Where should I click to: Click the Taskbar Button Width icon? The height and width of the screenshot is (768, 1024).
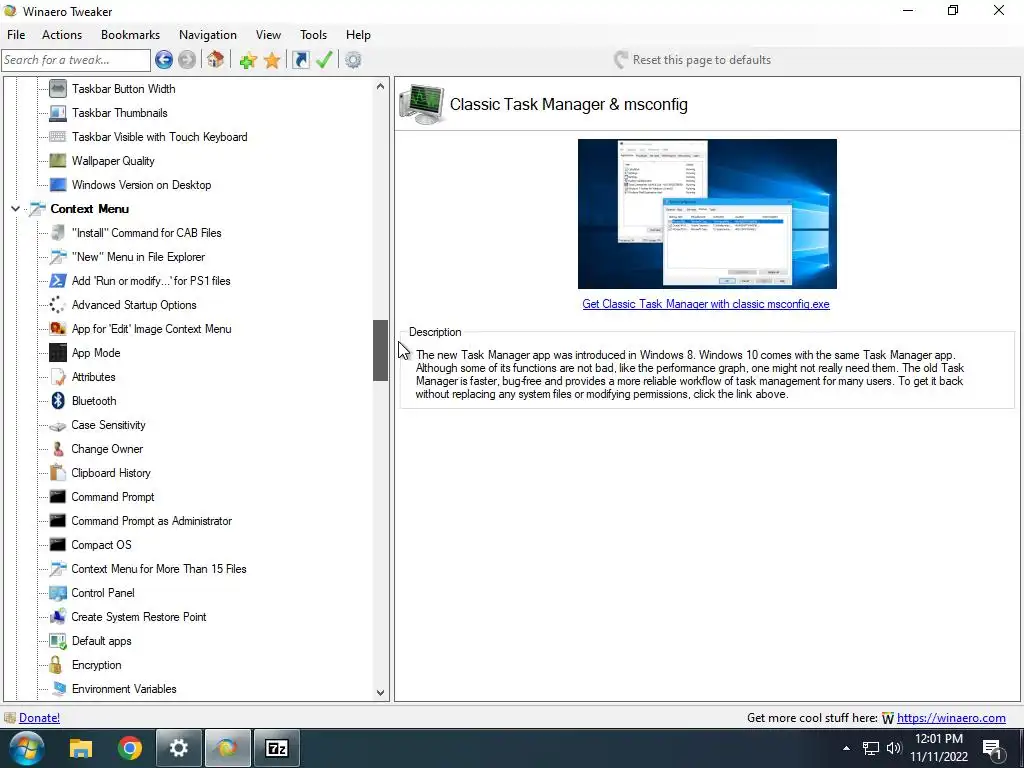coord(57,89)
